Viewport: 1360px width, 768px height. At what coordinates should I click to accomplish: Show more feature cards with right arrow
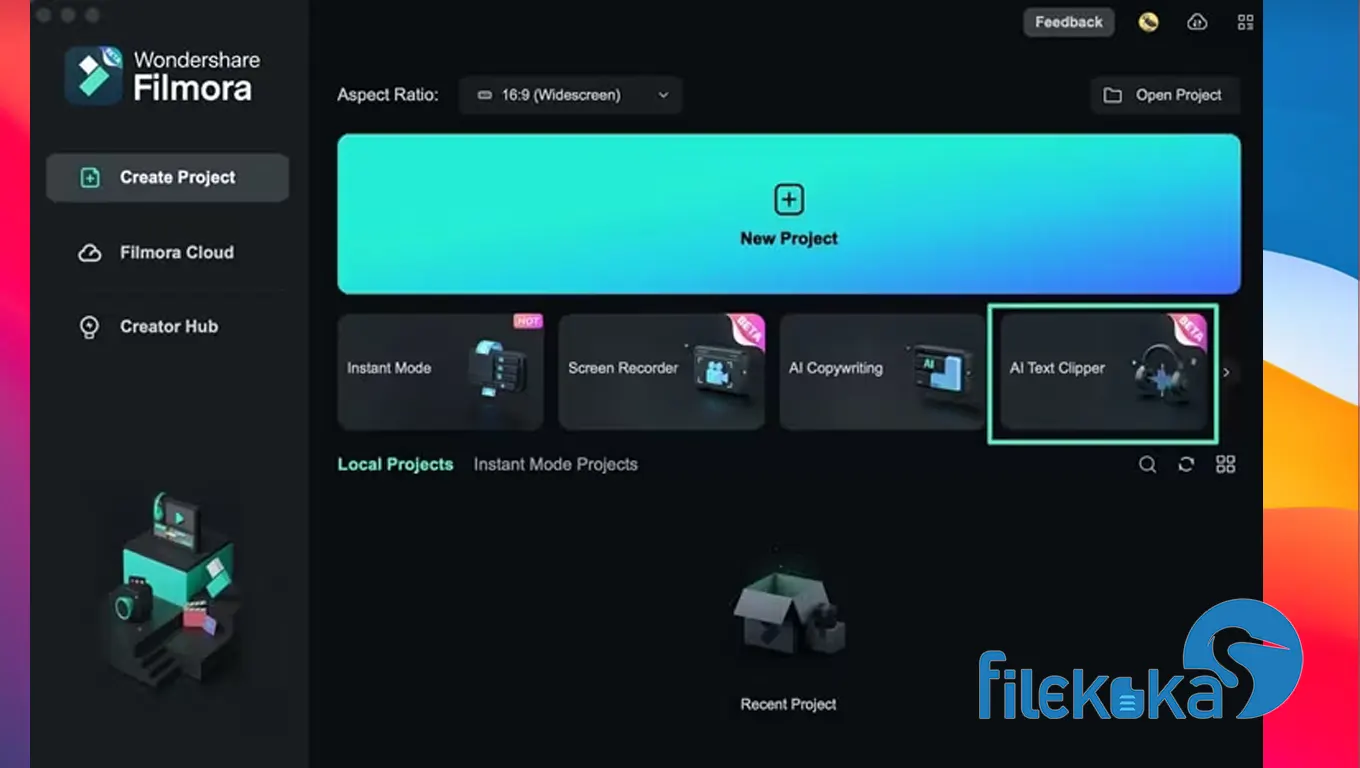tap(1227, 372)
